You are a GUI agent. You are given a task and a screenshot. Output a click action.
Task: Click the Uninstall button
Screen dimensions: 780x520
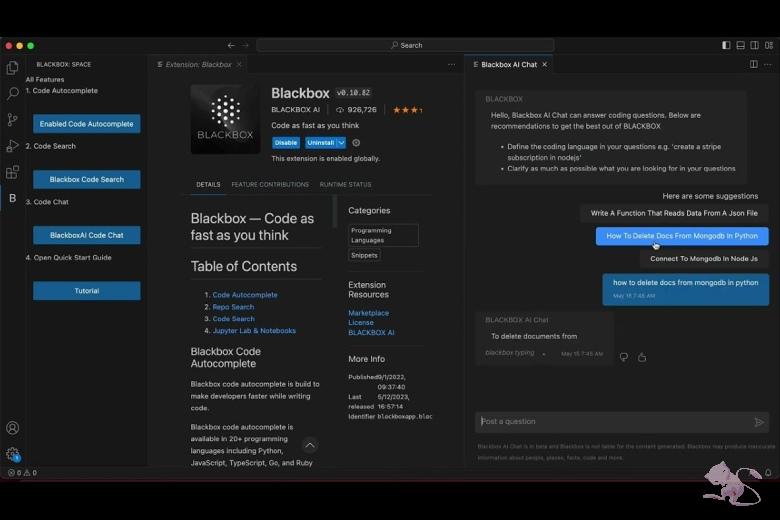click(x=321, y=143)
